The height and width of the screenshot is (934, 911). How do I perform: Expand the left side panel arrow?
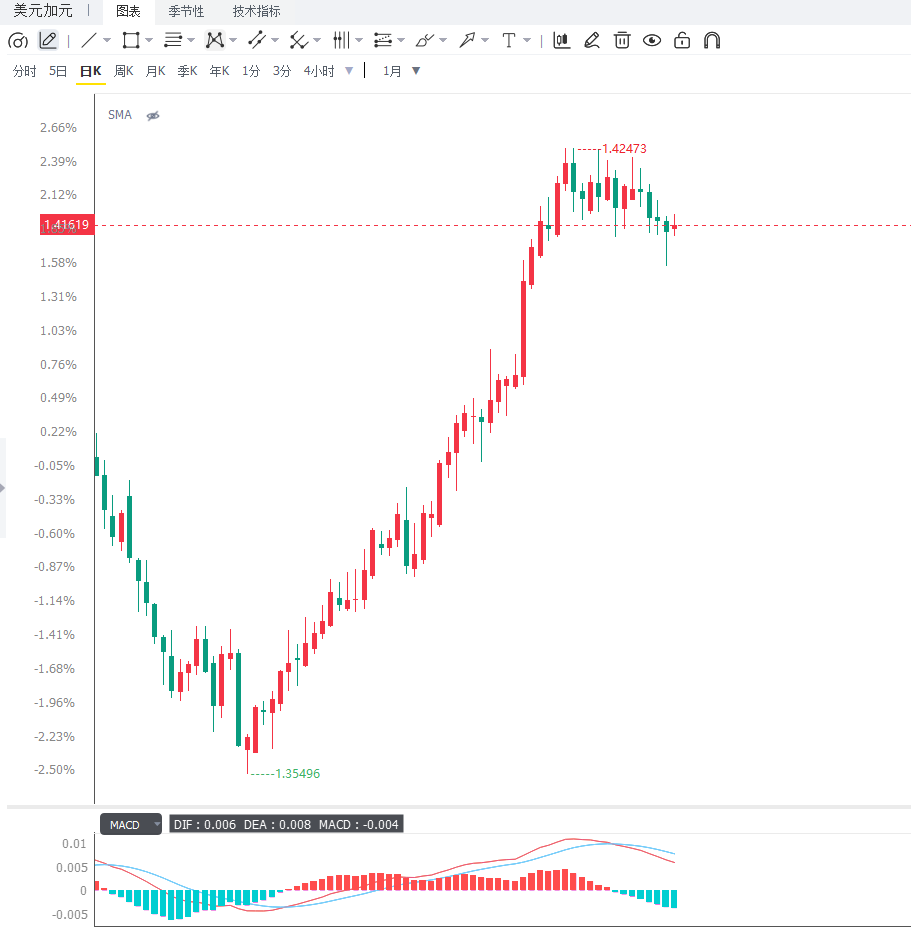pyautogui.click(x=2, y=488)
